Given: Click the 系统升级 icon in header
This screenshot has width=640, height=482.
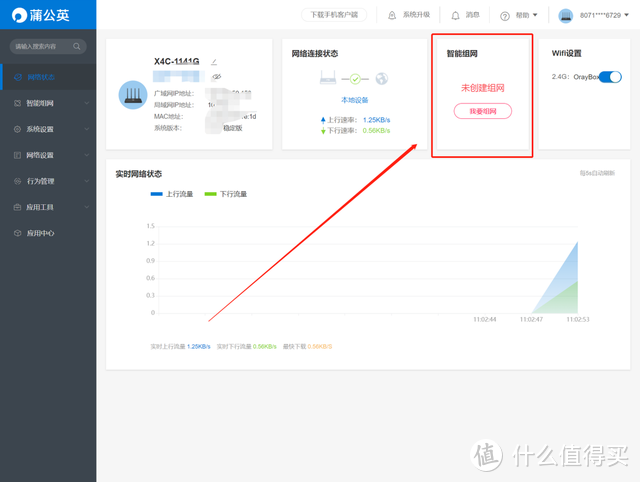Looking at the screenshot, I should point(392,16).
